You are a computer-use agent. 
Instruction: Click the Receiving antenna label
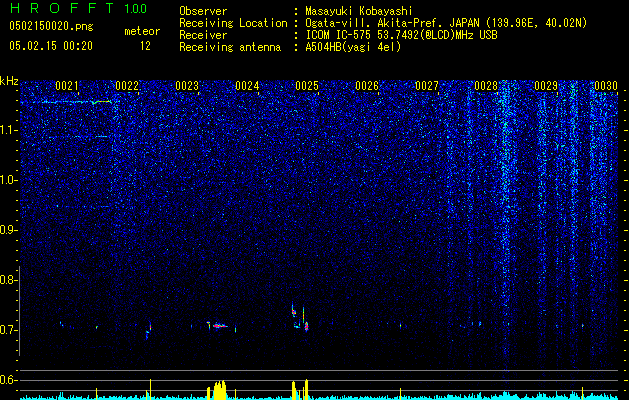[230, 47]
